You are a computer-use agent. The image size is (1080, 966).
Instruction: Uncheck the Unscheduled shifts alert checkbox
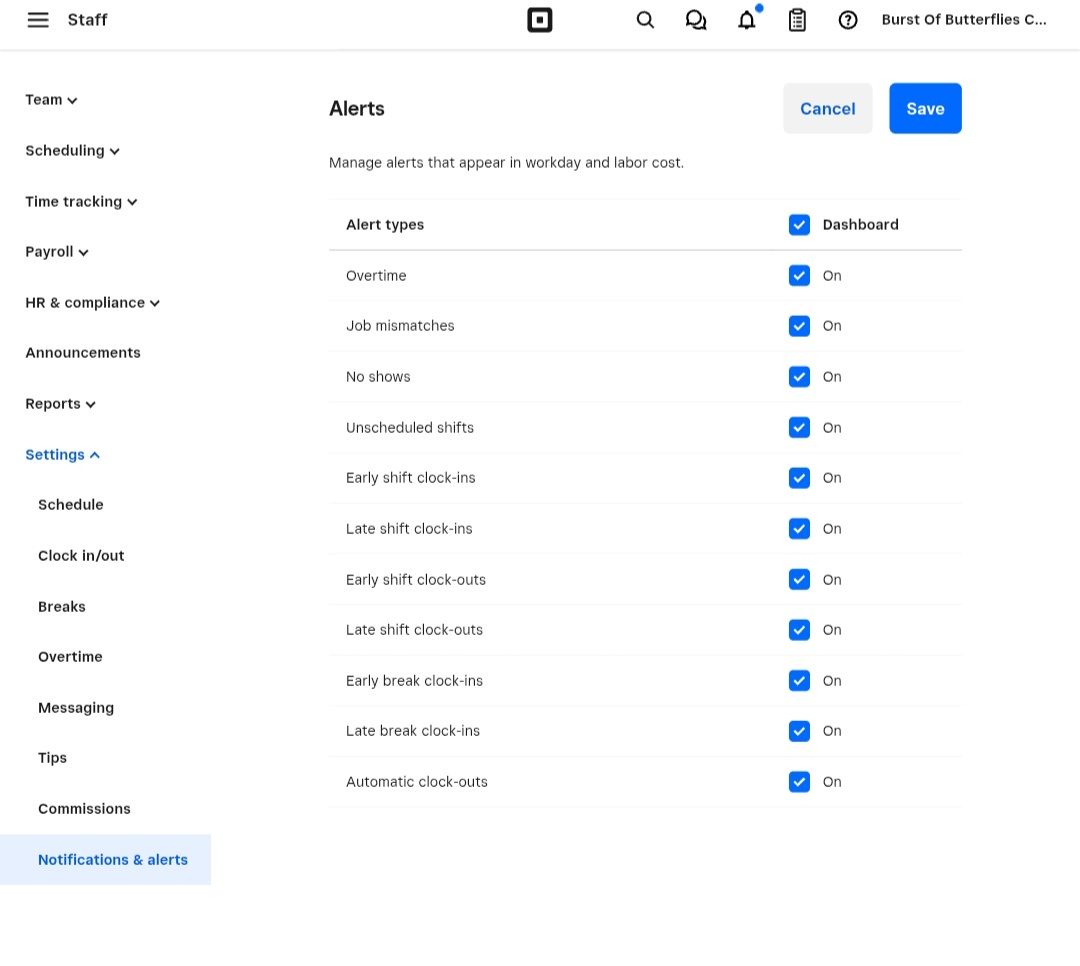(799, 428)
